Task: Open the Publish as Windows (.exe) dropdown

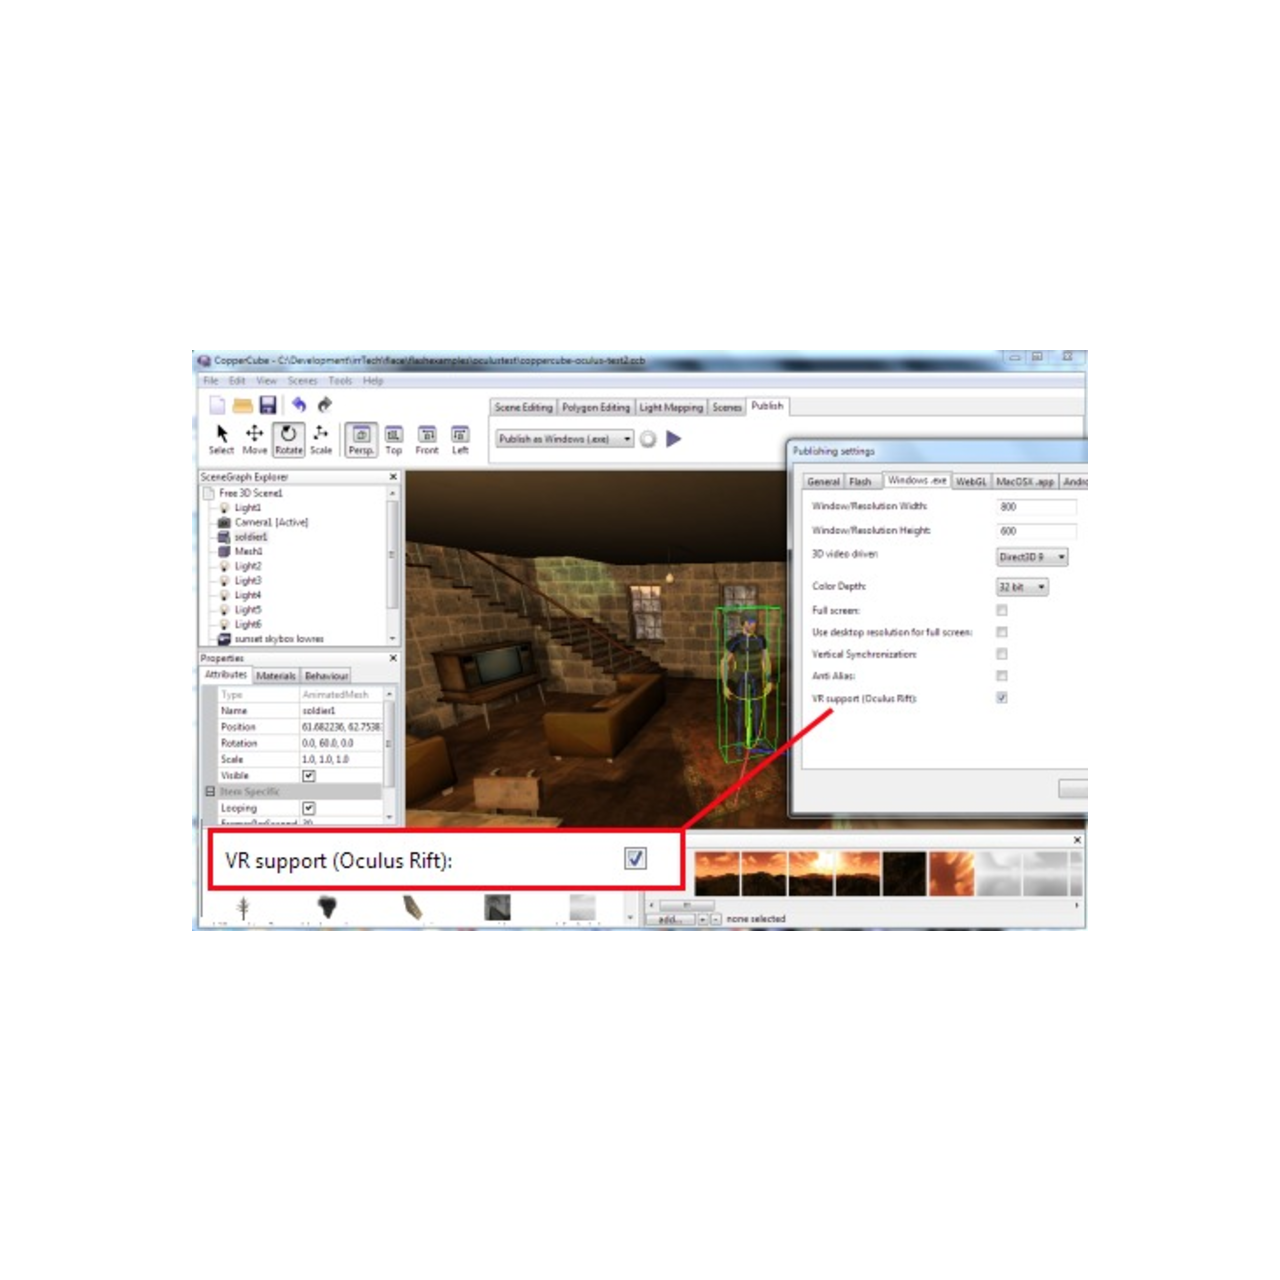Action: click(627, 438)
